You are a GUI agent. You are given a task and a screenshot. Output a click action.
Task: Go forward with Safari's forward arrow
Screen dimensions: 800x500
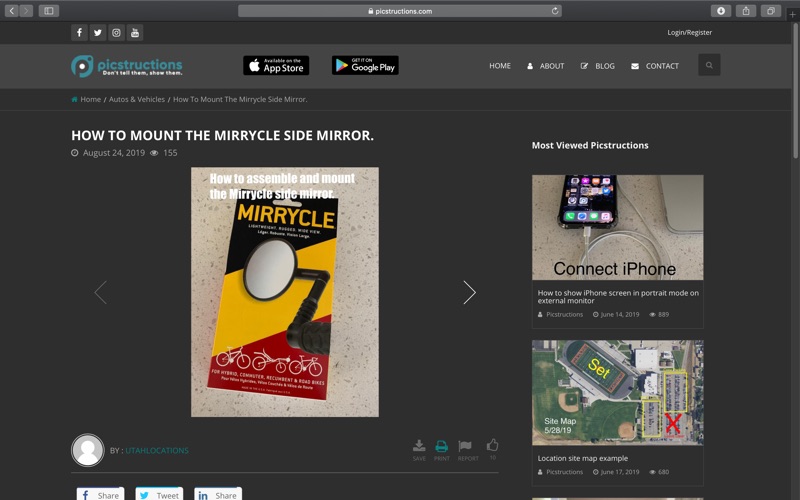pos(26,11)
